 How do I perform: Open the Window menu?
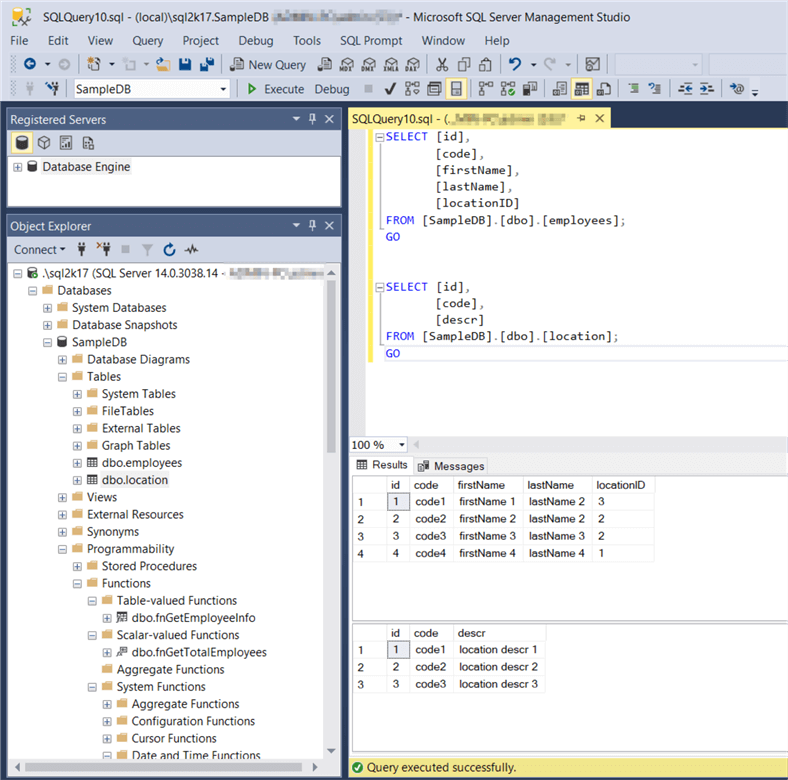tap(443, 41)
